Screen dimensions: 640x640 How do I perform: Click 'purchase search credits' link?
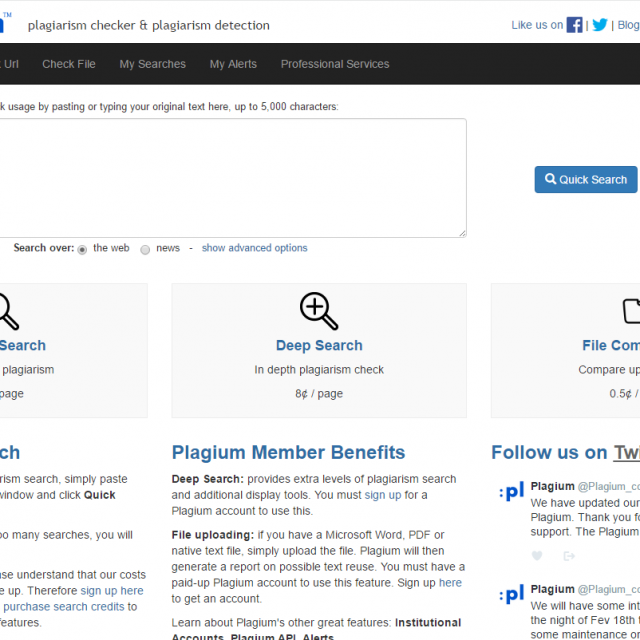(x=64, y=607)
